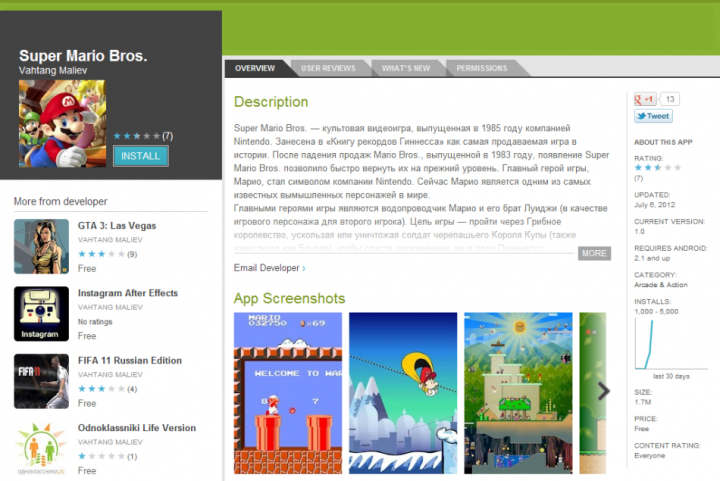Switch to the What's New tab
The height and width of the screenshot is (481, 720).
(x=406, y=68)
